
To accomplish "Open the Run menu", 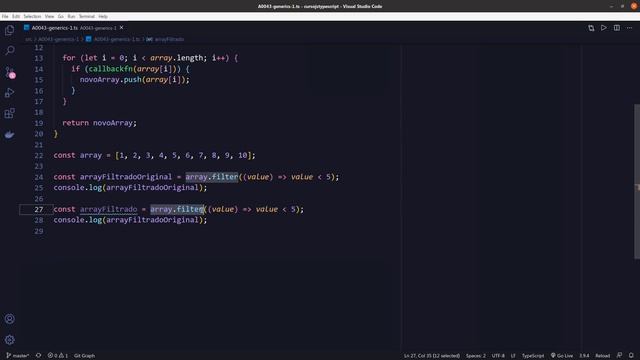I will click(x=71, y=16).
